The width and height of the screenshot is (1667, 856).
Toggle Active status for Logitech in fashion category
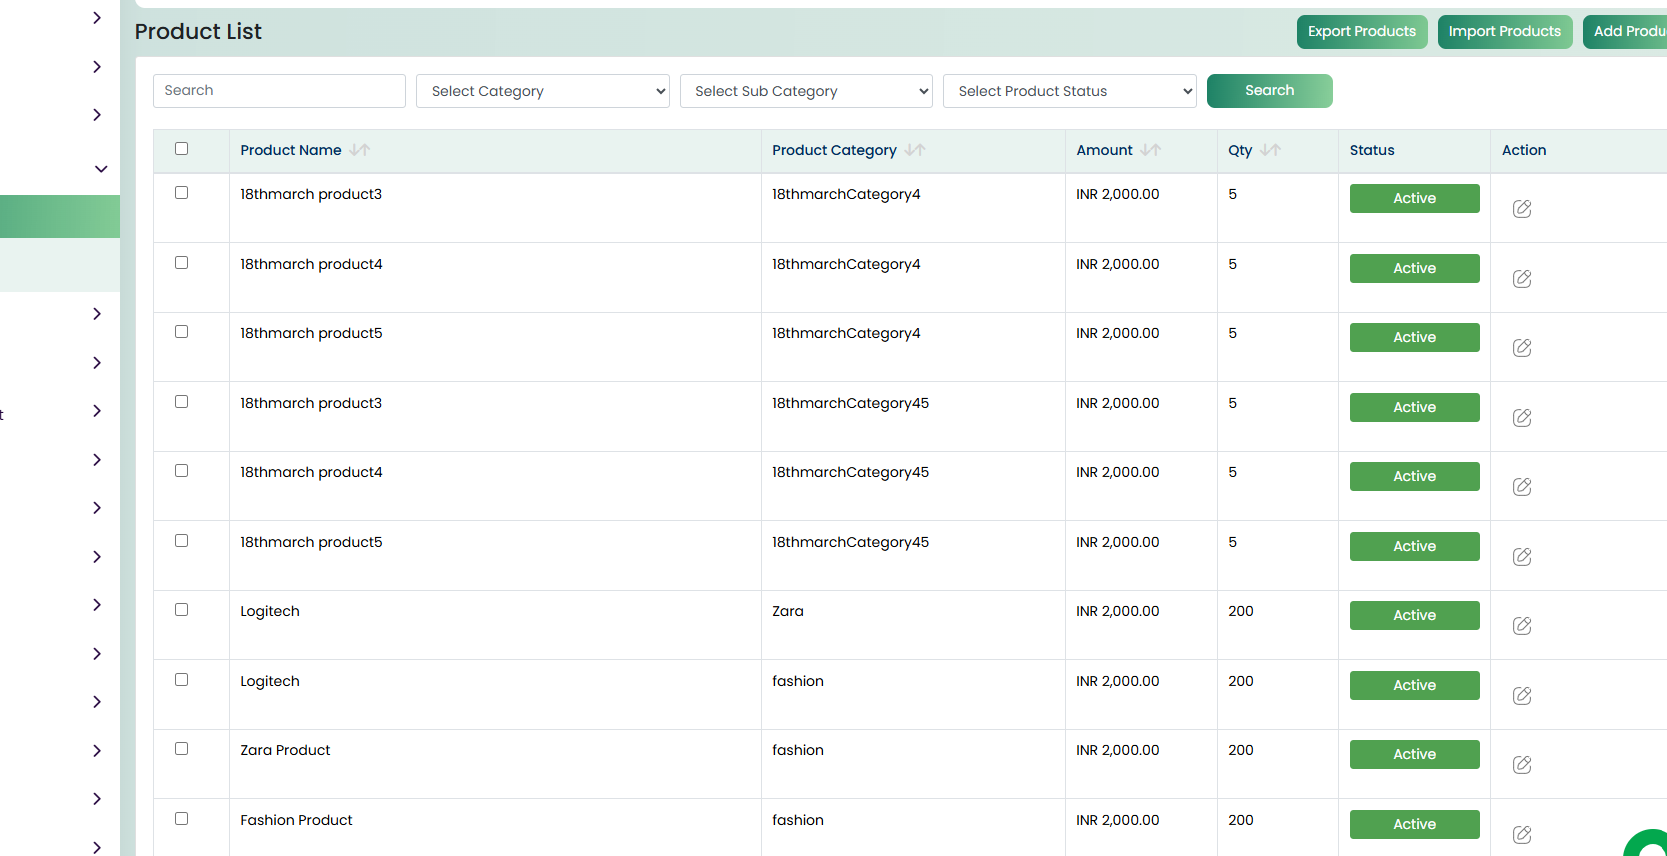point(1415,686)
